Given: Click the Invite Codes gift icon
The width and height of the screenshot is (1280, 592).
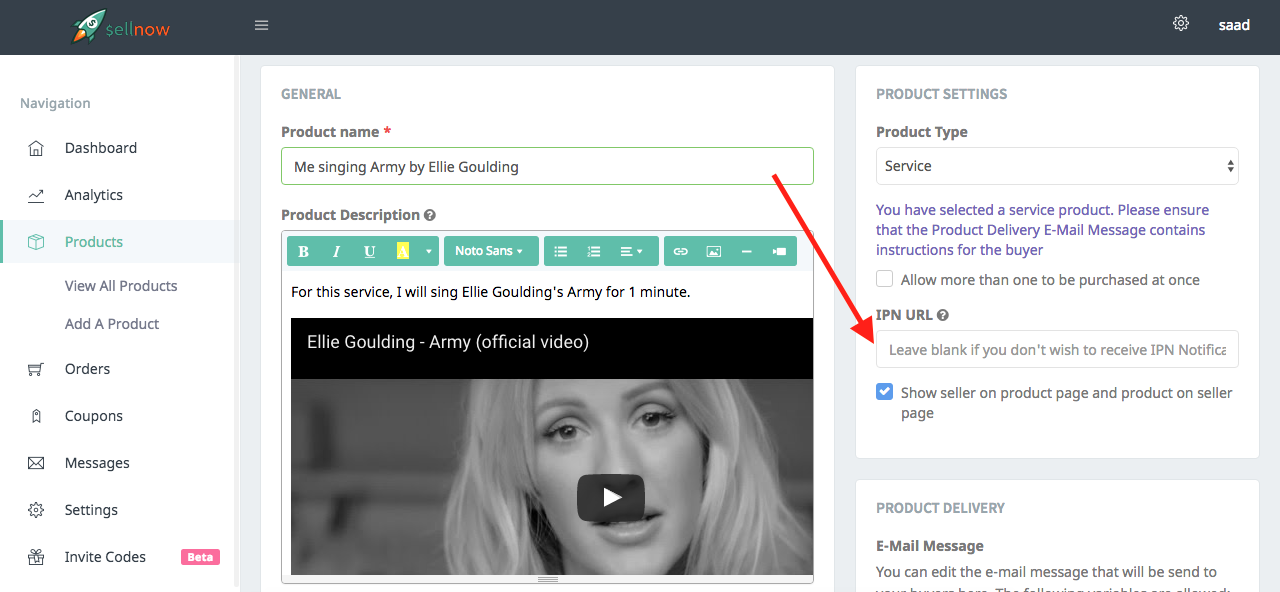Looking at the screenshot, I should 36,557.
